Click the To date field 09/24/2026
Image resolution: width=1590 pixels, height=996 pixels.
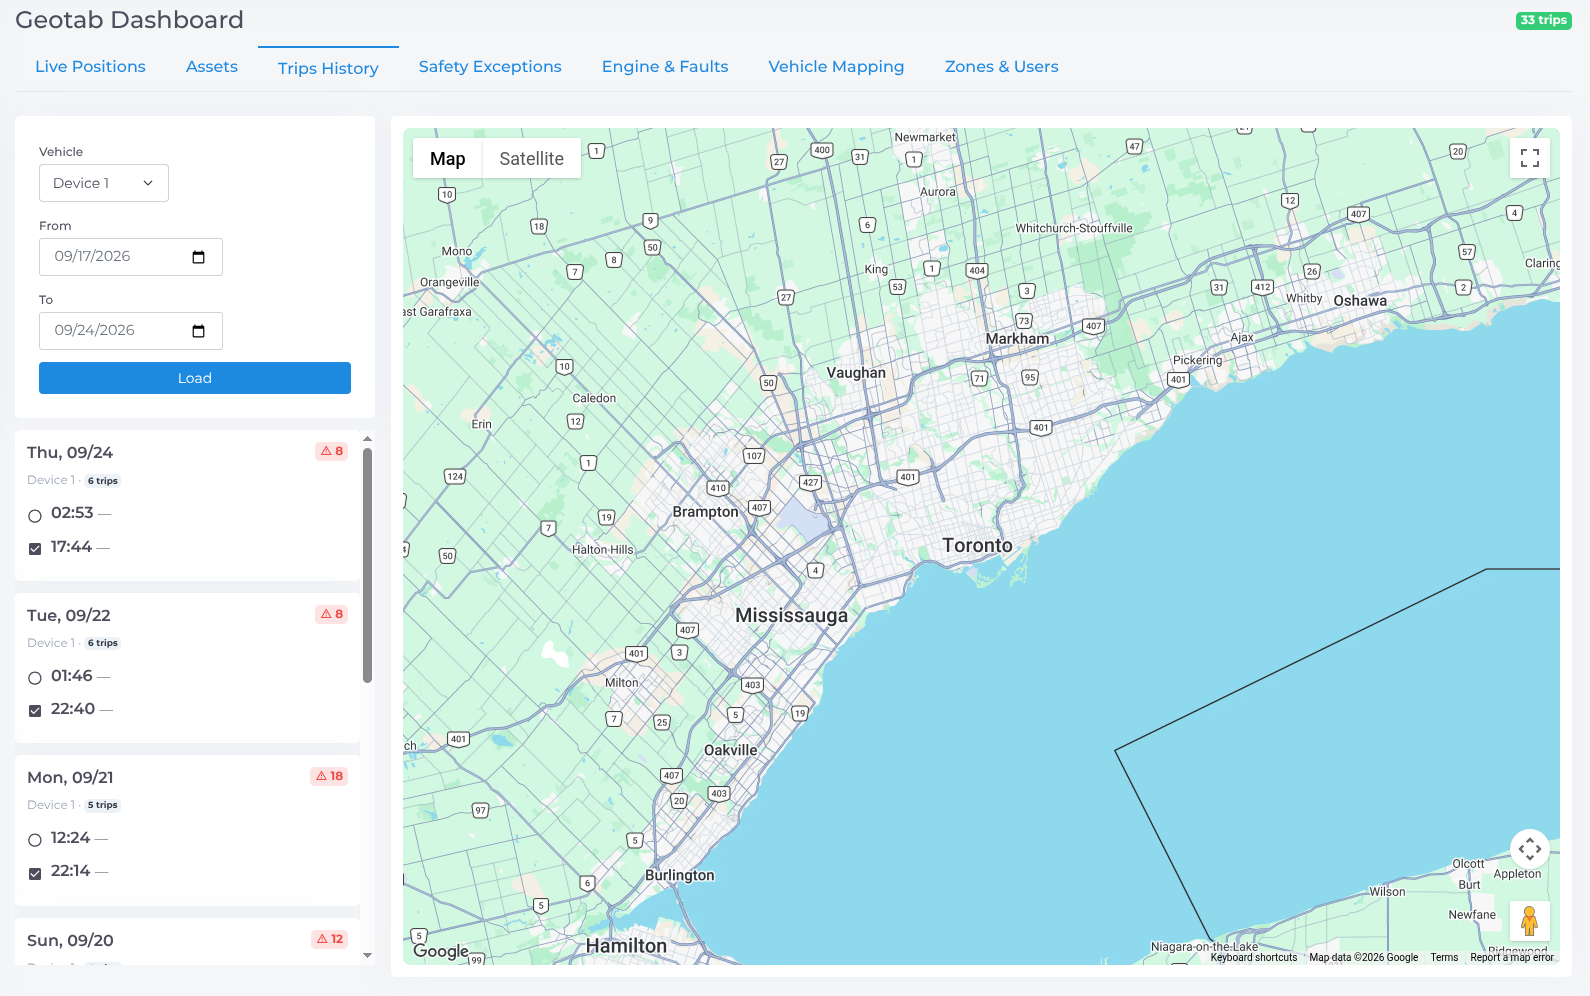click(131, 331)
